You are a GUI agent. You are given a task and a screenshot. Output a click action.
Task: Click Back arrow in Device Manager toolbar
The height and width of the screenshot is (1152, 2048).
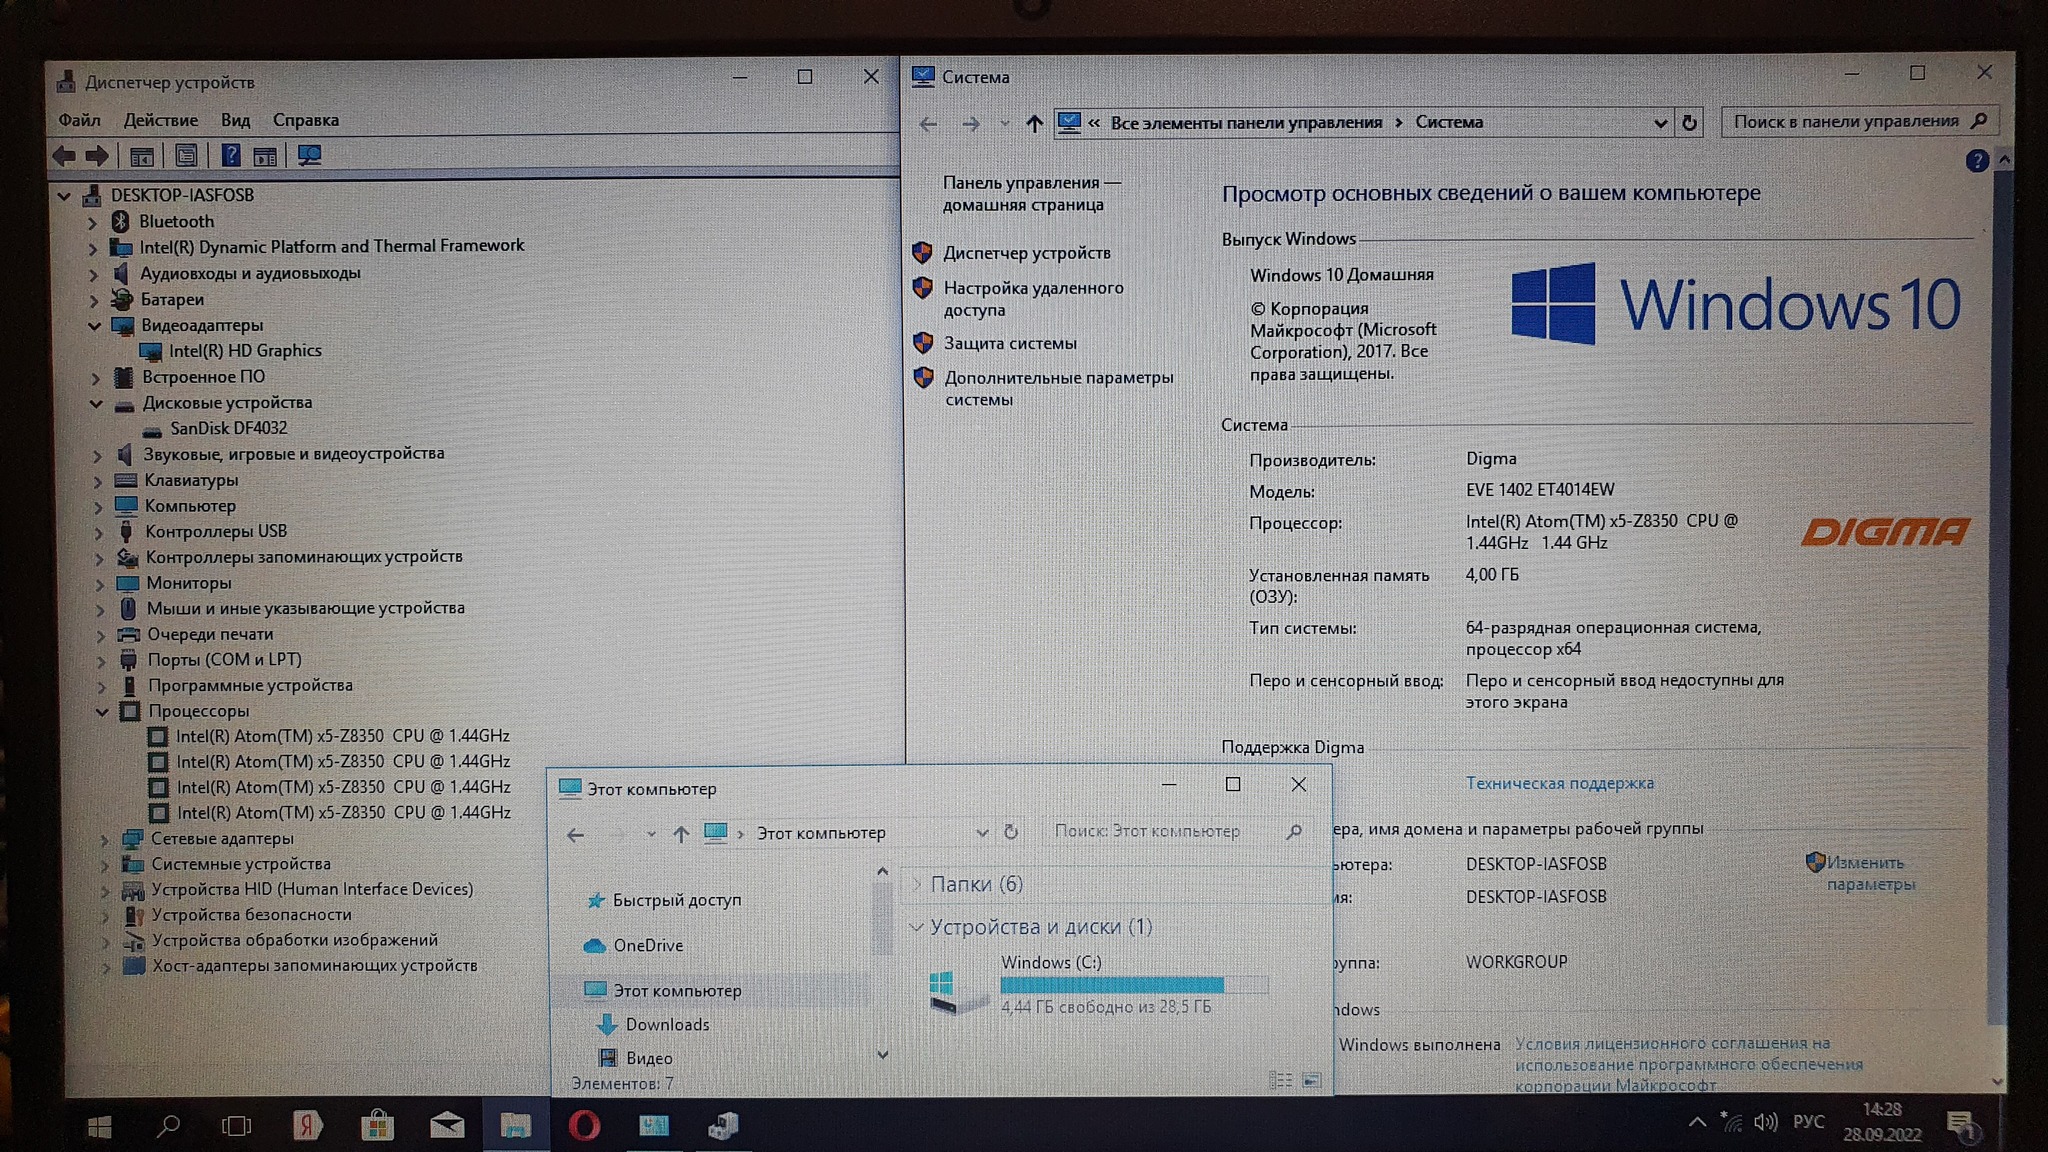point(64,156)
